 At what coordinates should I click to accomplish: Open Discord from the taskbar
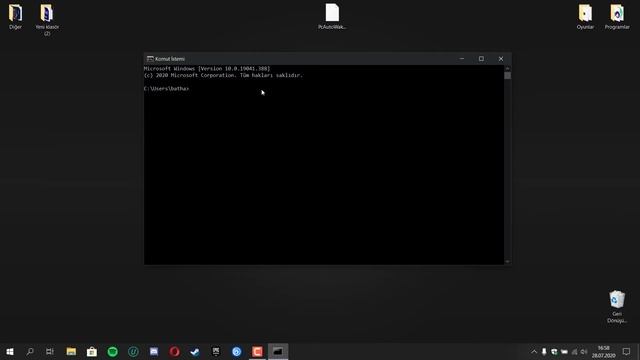point(154,351)
